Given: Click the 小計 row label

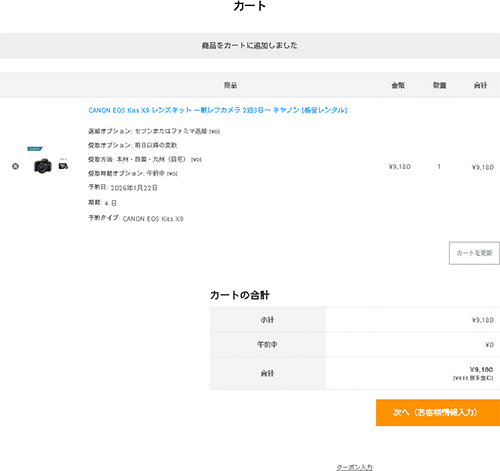Looking at the screenshot, I should click(267, 320).
